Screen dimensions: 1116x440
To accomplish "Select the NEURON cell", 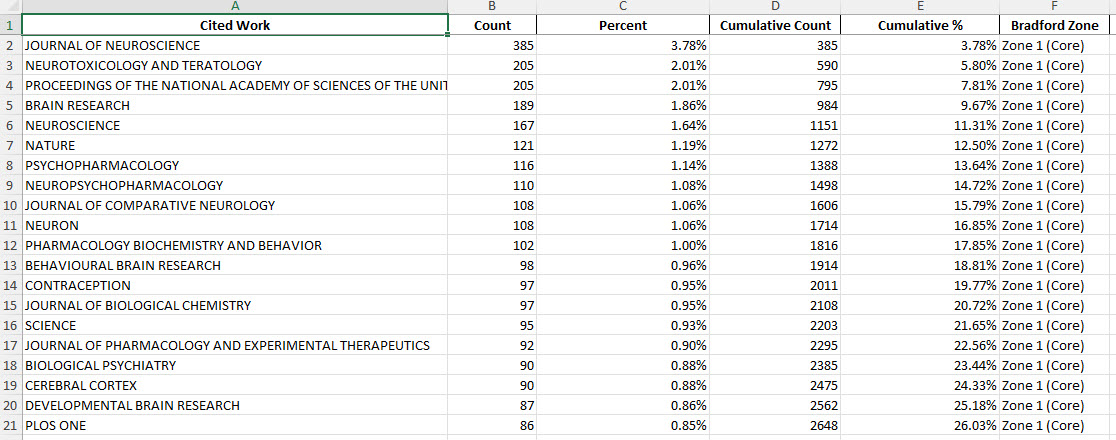I will 235,226.
